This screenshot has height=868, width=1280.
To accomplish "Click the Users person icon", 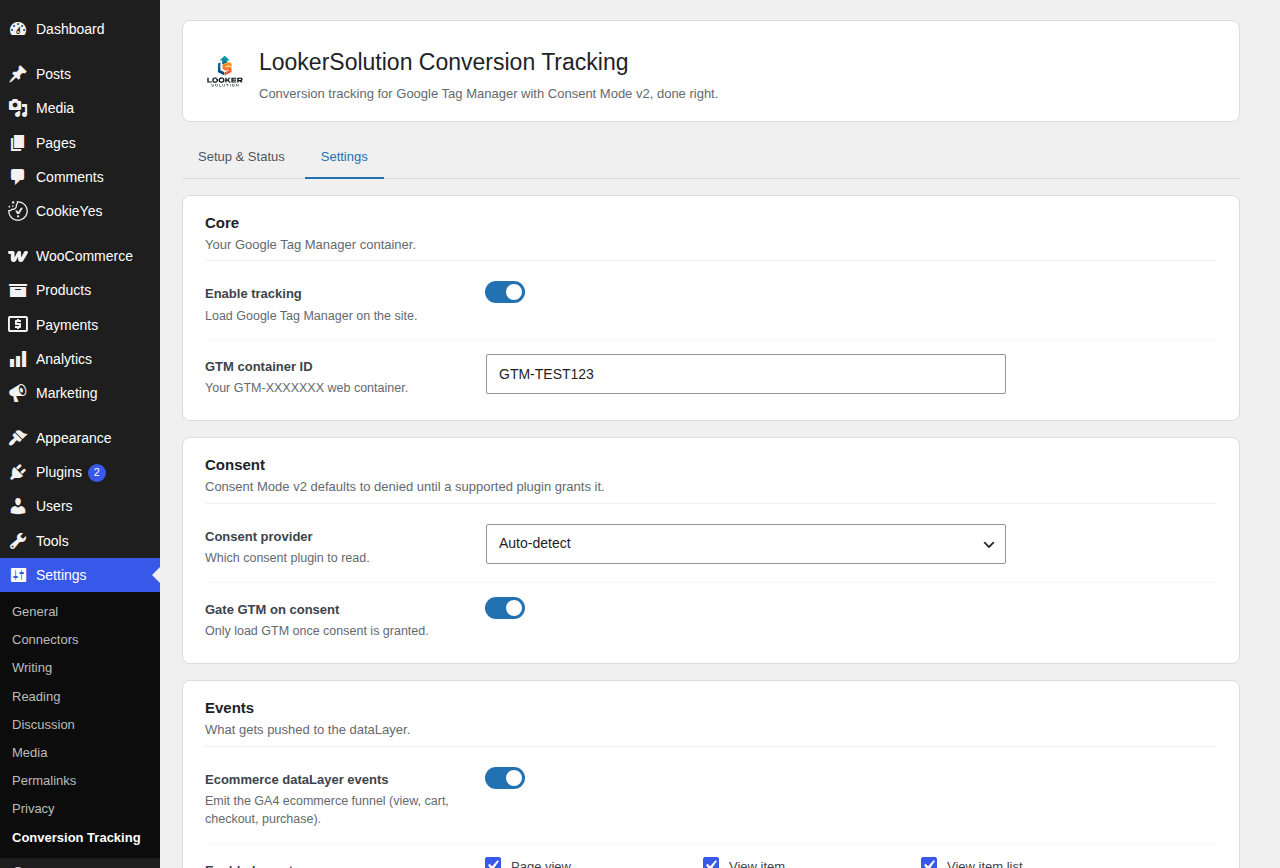I will [x=18, y=506].
